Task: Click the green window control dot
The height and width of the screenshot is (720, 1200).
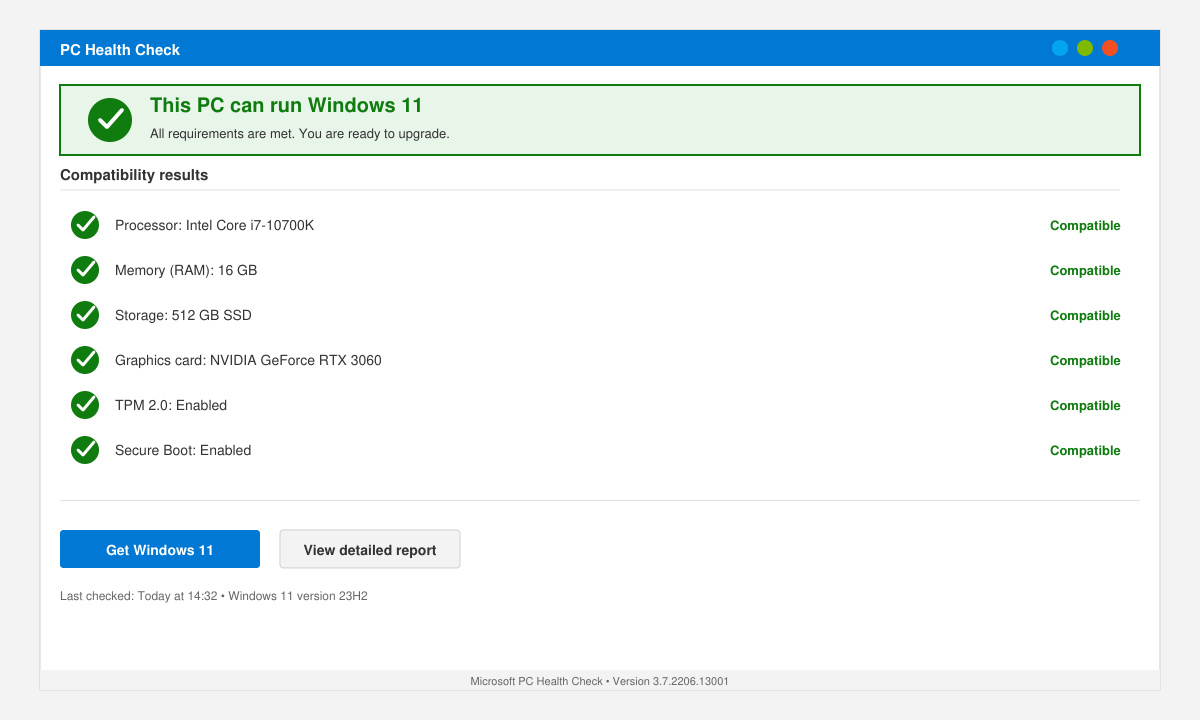Action: pos(1085,48)
